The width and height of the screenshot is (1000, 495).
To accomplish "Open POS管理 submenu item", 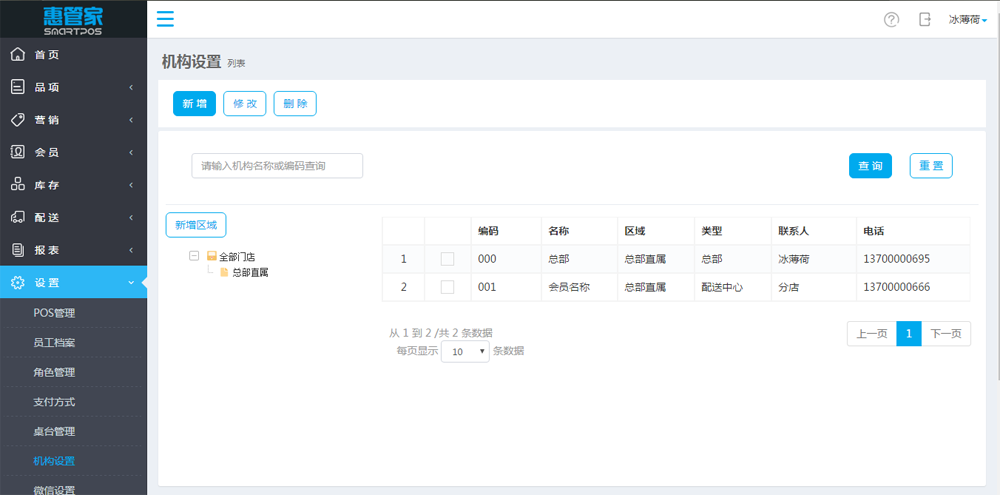I will pyautogui.click(x=54, y=313).
